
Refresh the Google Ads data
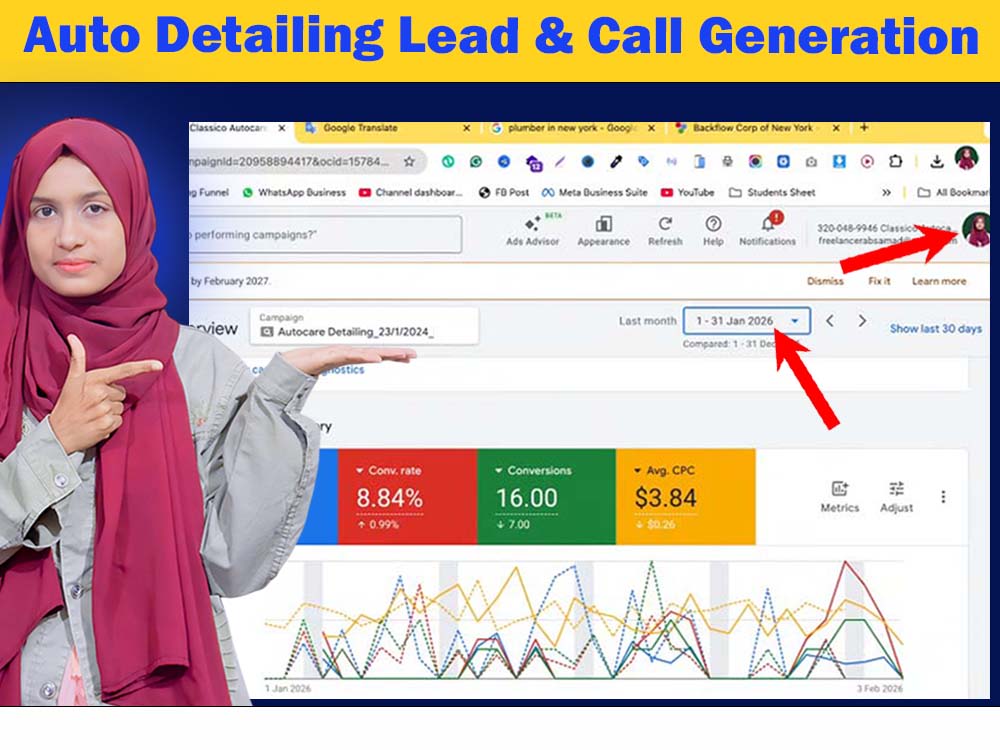tap(665, 231)
